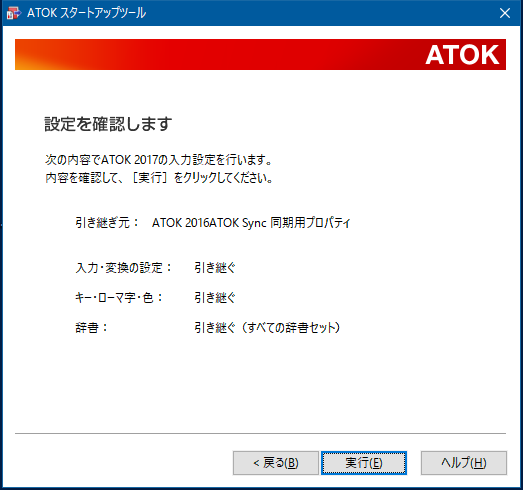
Task: Click 引き継ぐ value beside 入力・変換の設定
Action: coord(215,268)
